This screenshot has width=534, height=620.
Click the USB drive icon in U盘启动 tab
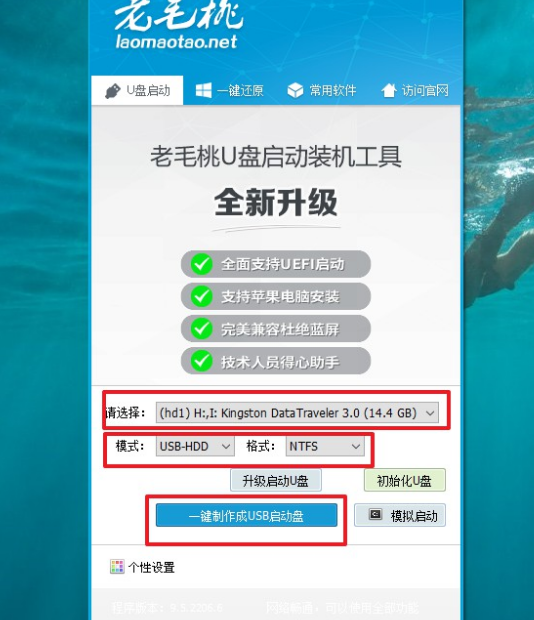113,91
